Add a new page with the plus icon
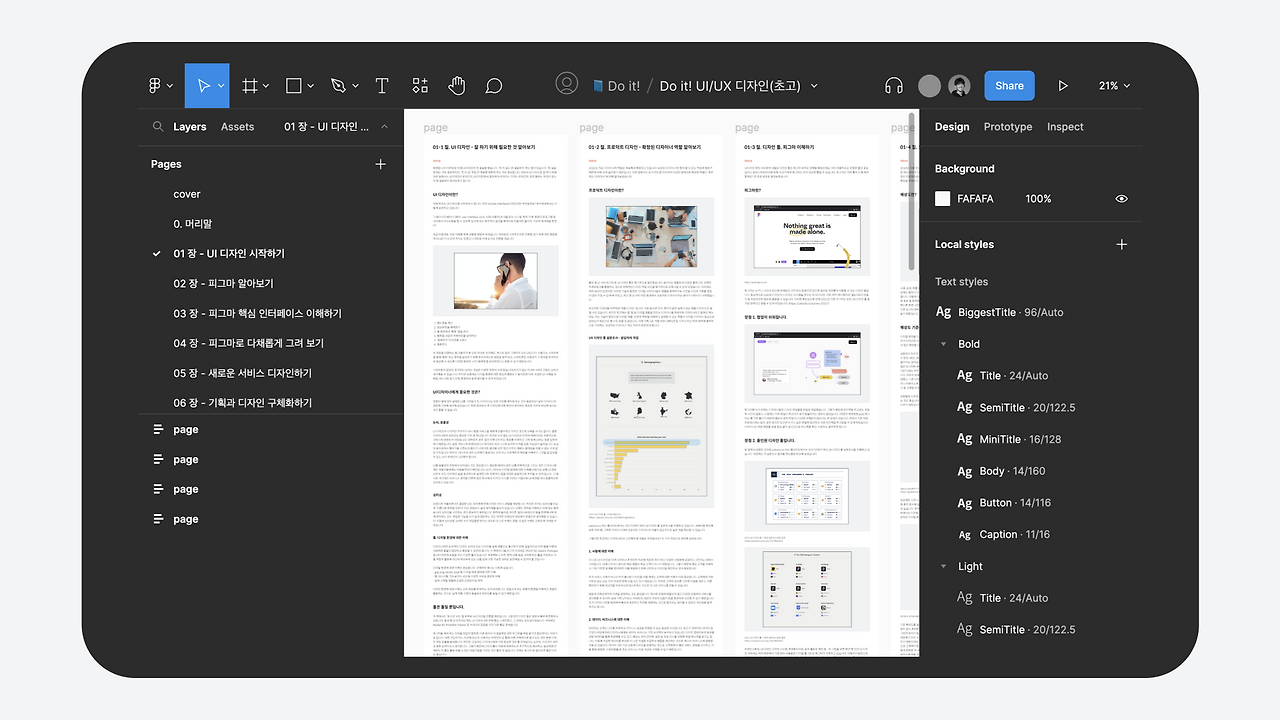Screen dimensions: 1280x720 (380, 164)
